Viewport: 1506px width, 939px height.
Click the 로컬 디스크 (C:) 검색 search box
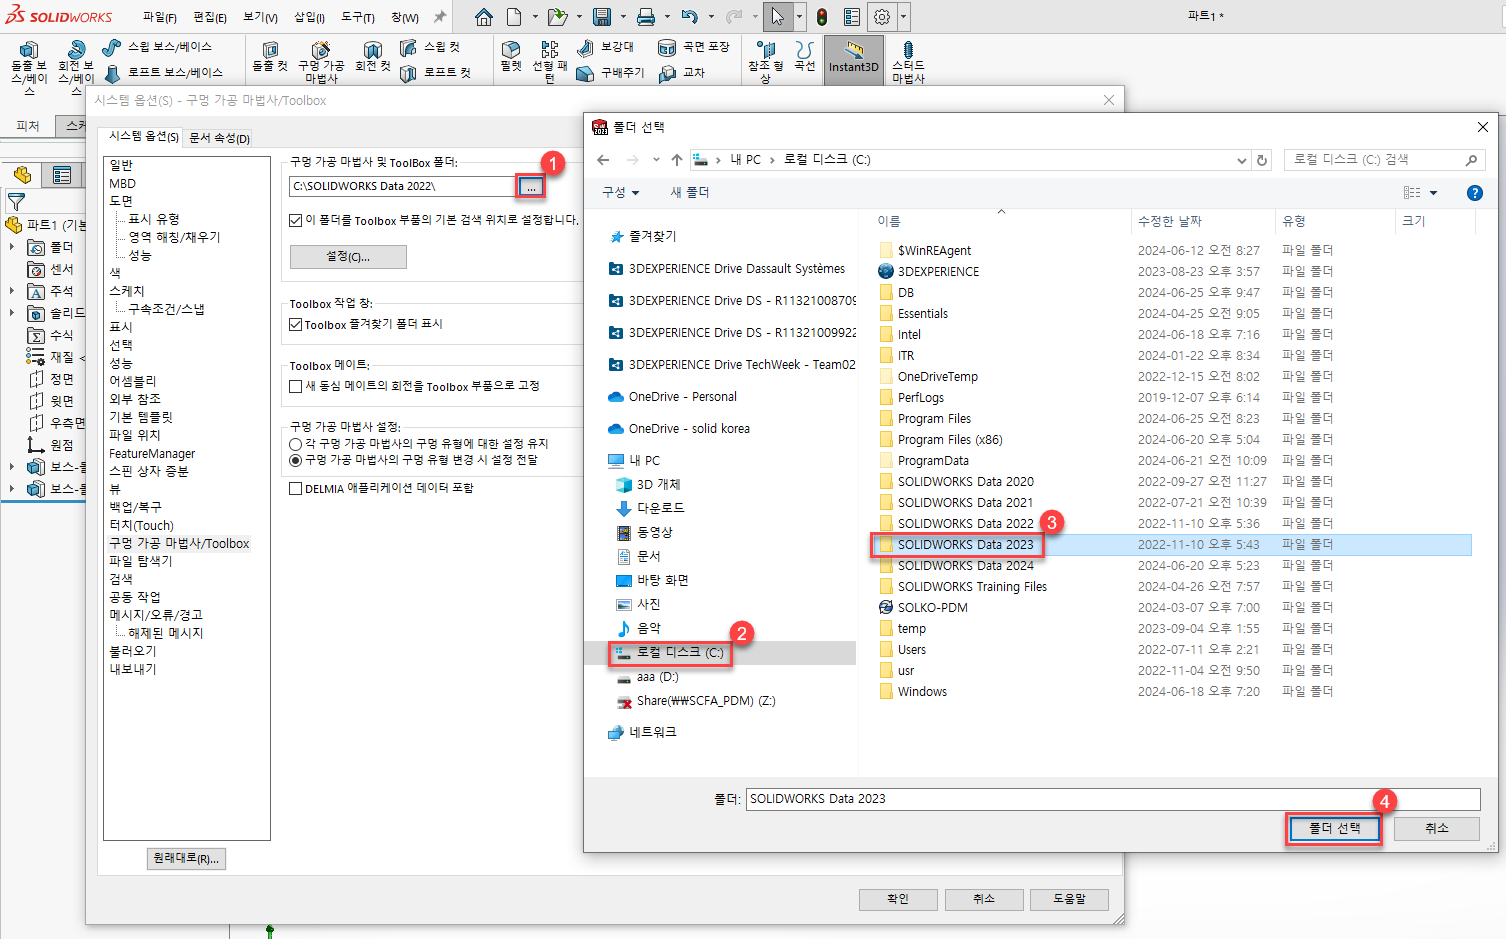1384,160
